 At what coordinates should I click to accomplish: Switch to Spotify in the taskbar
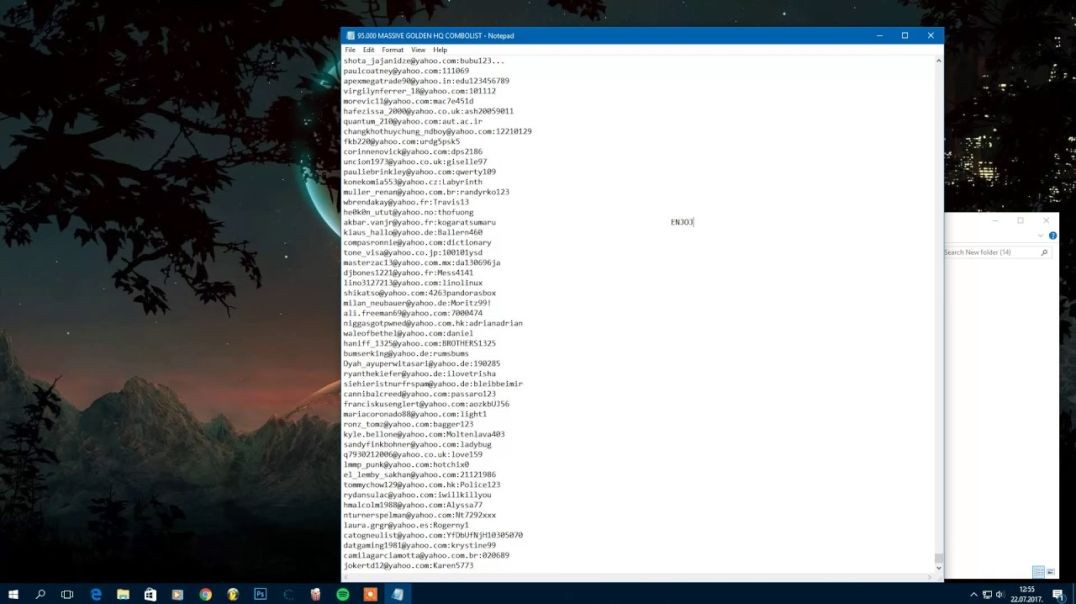point(342,594)
